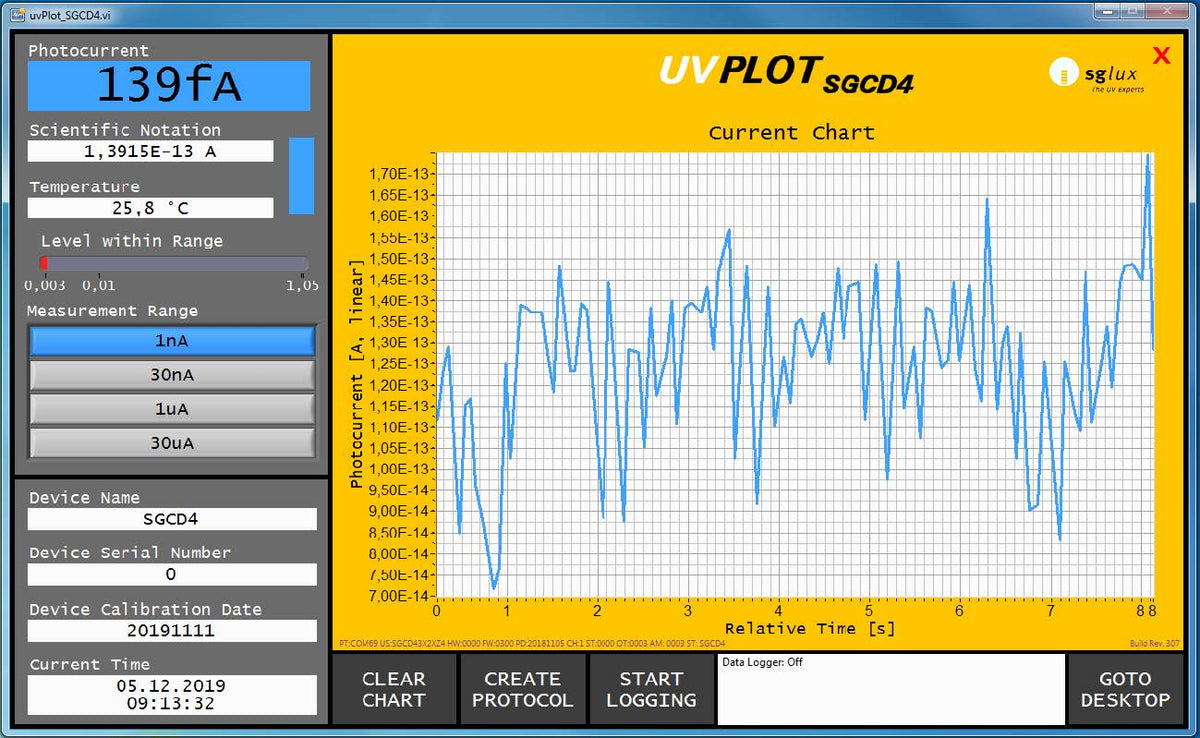Click the Data Logger status box
1200x738 pixels.
coord(890,690)
